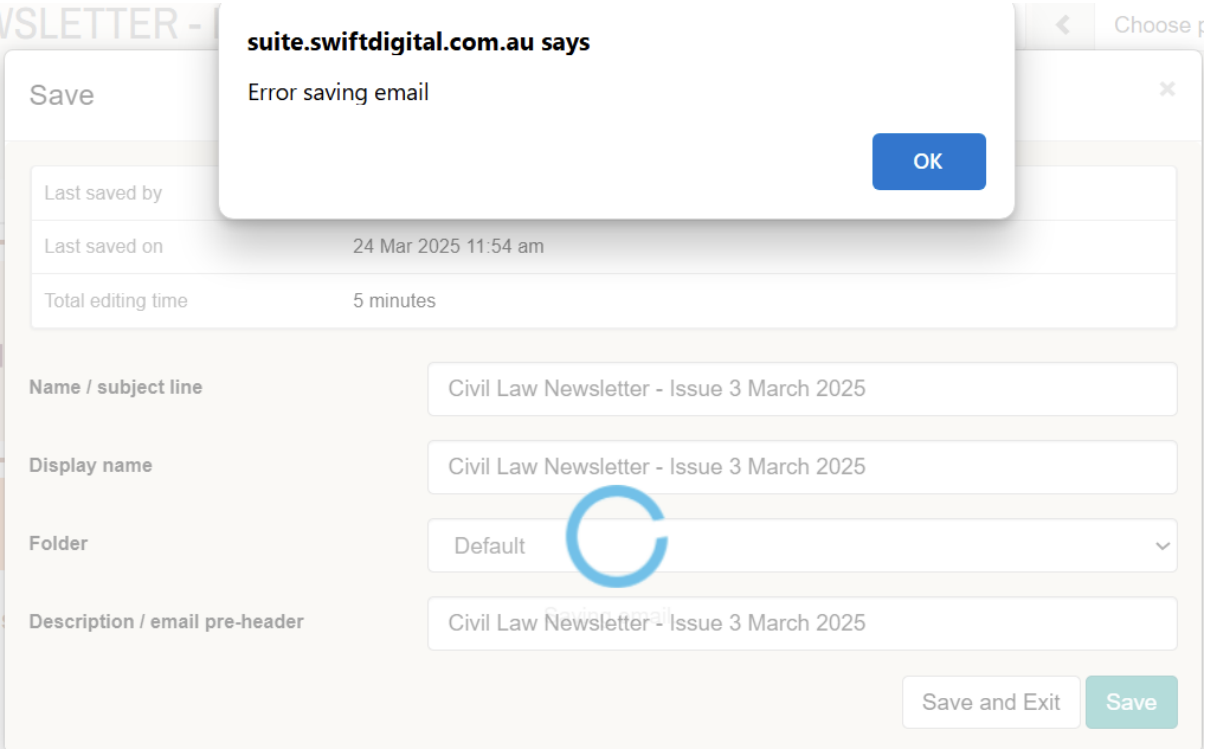Click the "5 minutes" total editing time value
The width and height of the screenshot is (1206, 752).
(x=394, y=300)
